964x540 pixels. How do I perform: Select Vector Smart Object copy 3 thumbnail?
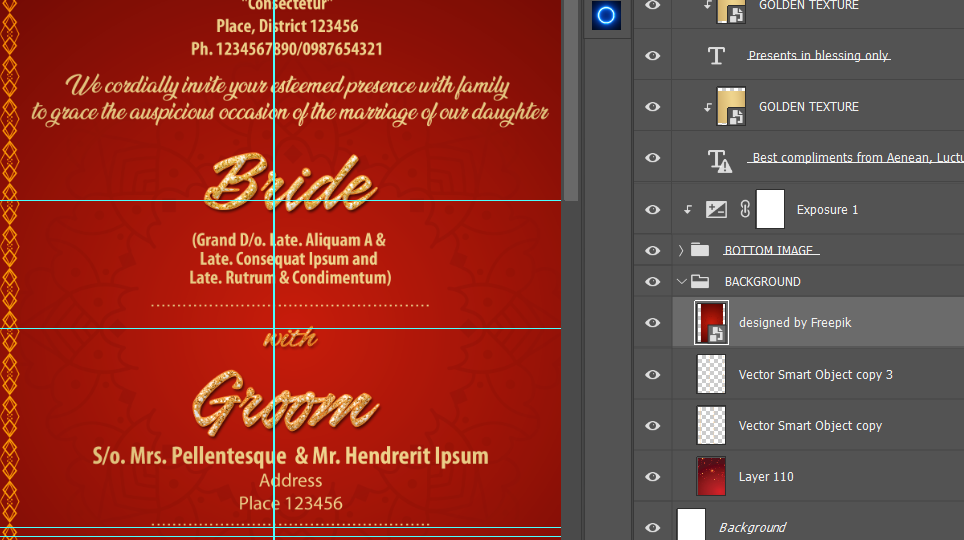pos(711,374)
